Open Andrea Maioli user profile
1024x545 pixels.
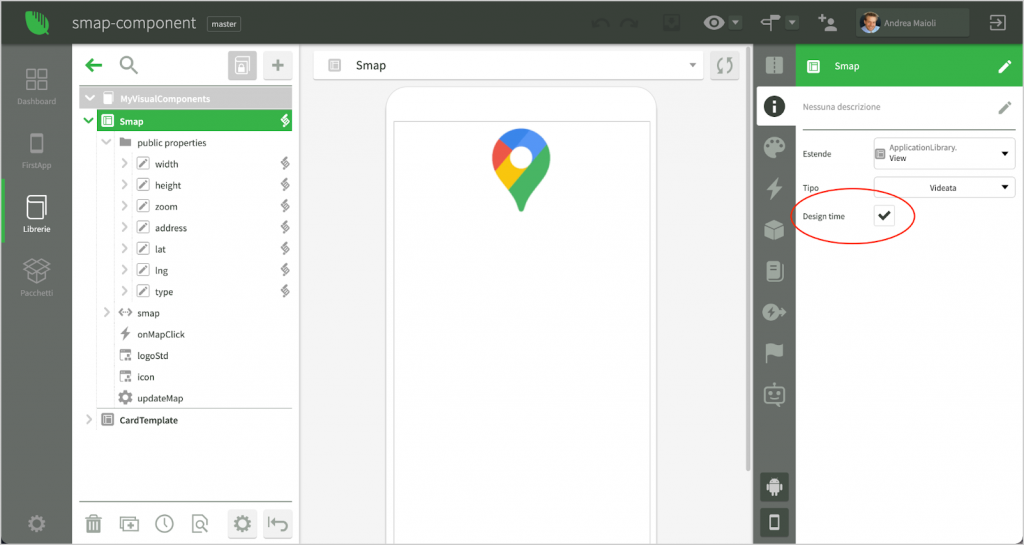[912, 23]
